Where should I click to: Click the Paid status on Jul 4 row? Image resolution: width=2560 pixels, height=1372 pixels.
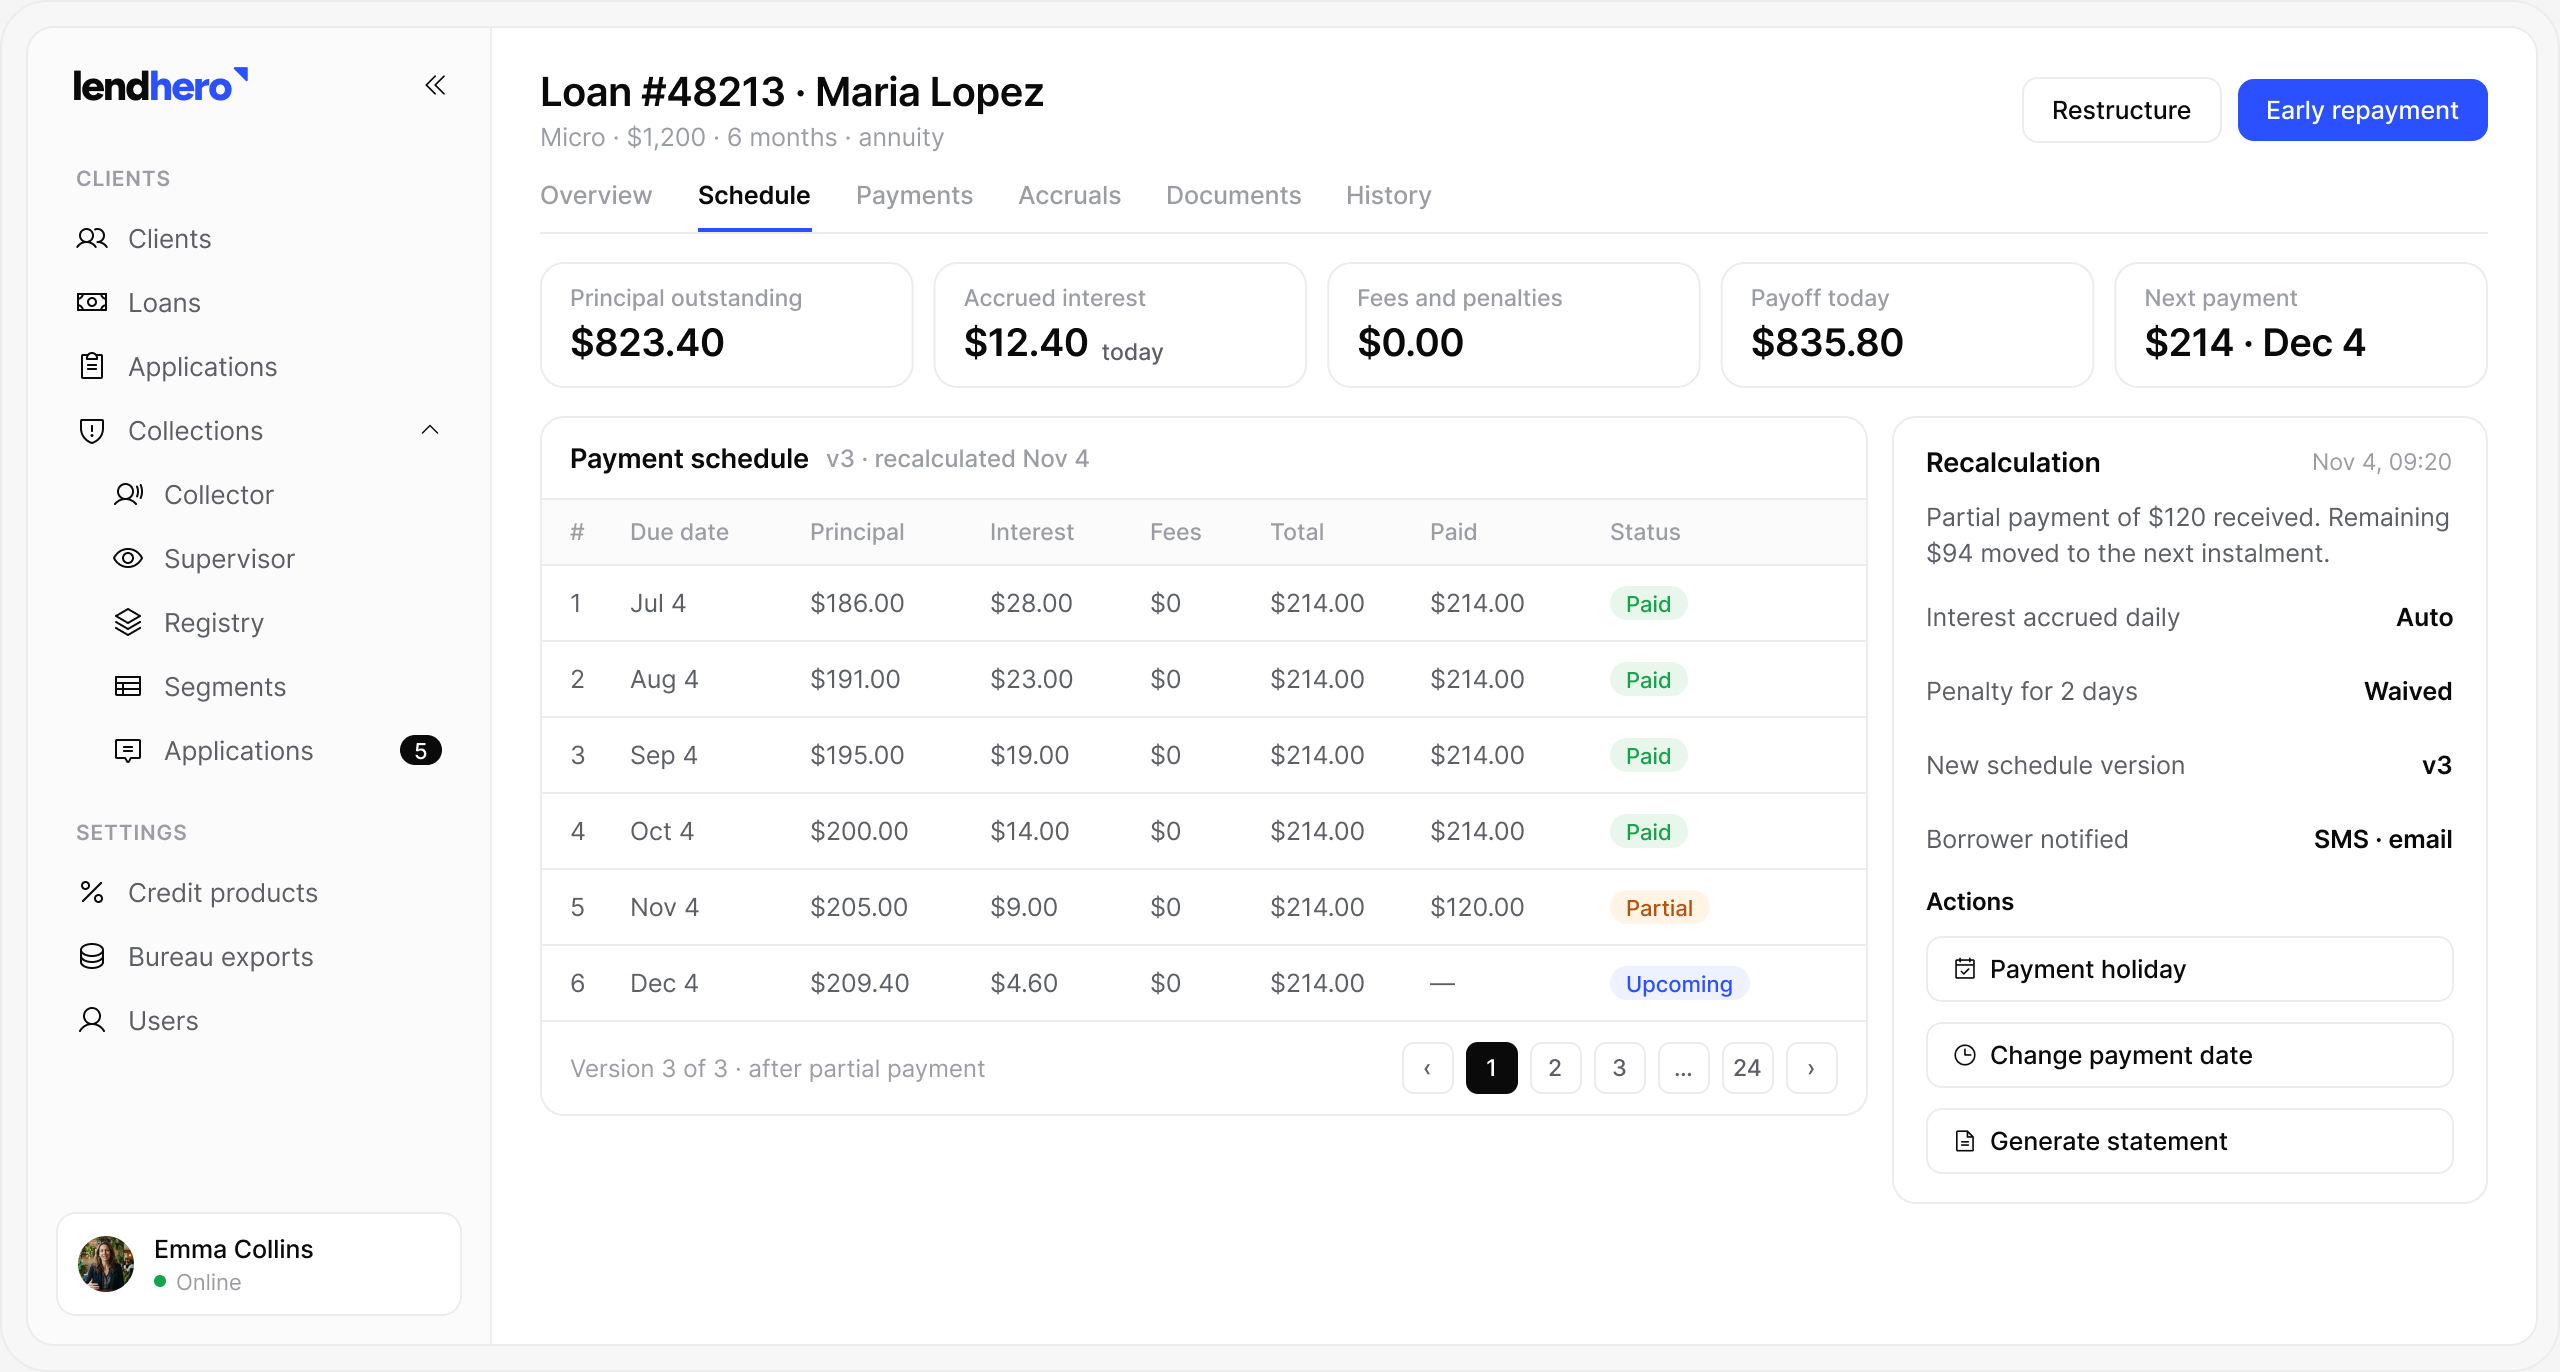pyautogui.click(x=1648, y=603)
